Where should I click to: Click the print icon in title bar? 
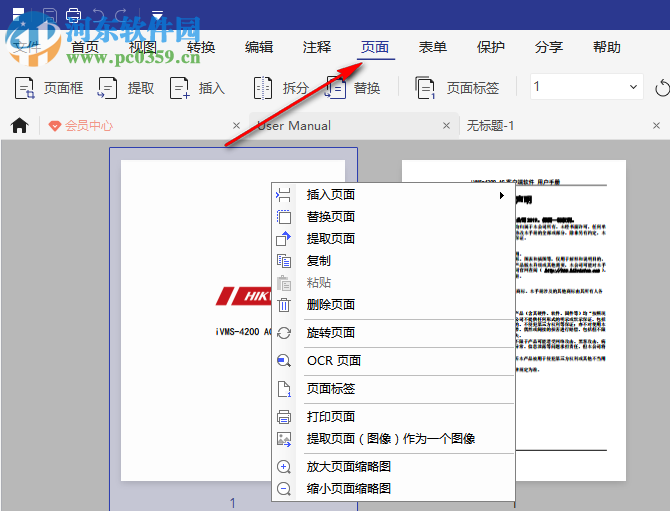73,15
